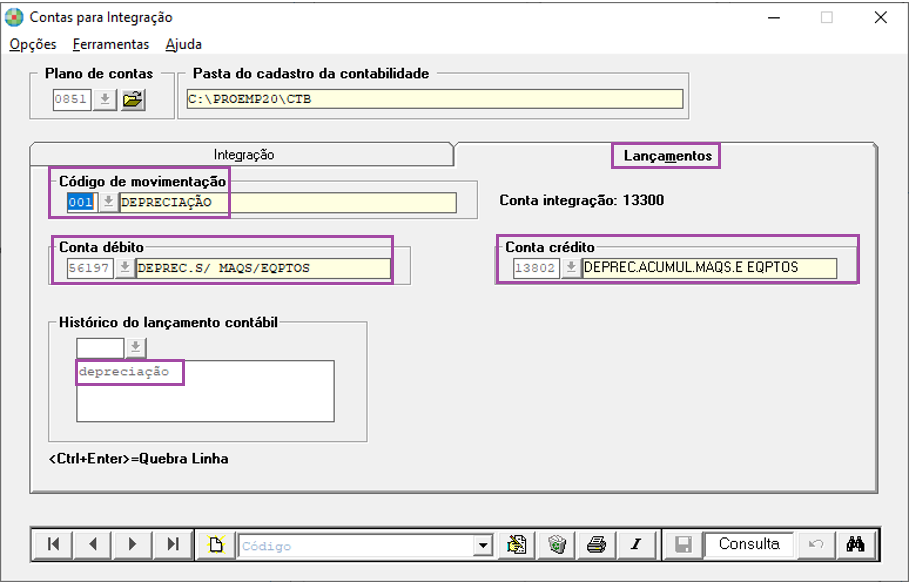Click the Consulta mode indicator
This screenshot has width=911, height=582.
pyautogui.click(x=749, y=544)
